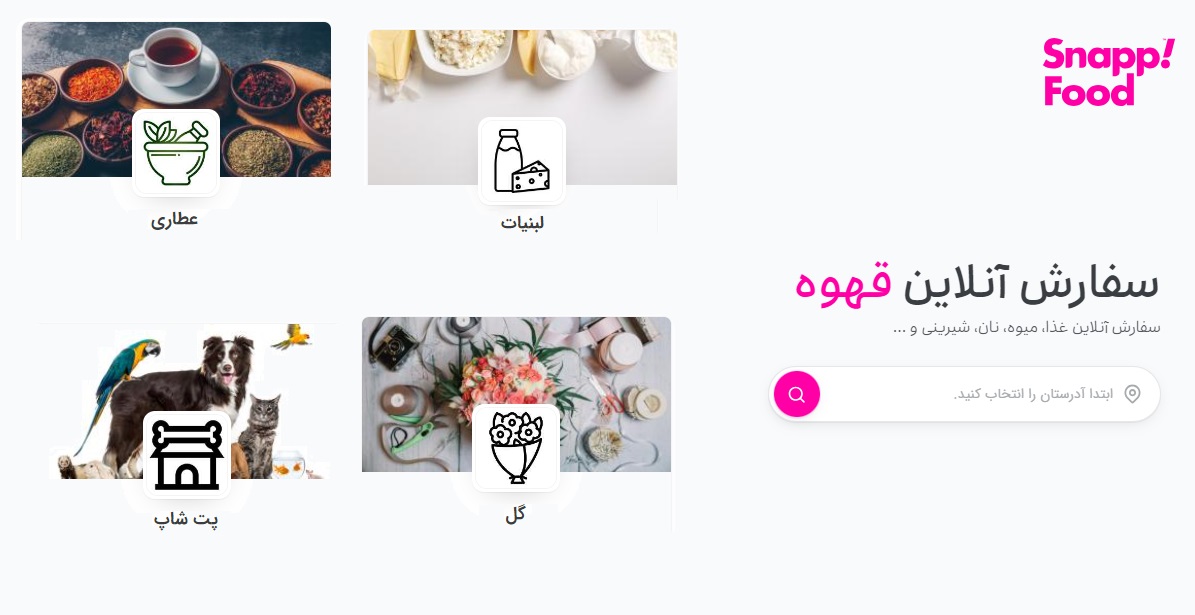
Task: Open the dog, cat and parrot photo
Action: [x=187, y=401]
